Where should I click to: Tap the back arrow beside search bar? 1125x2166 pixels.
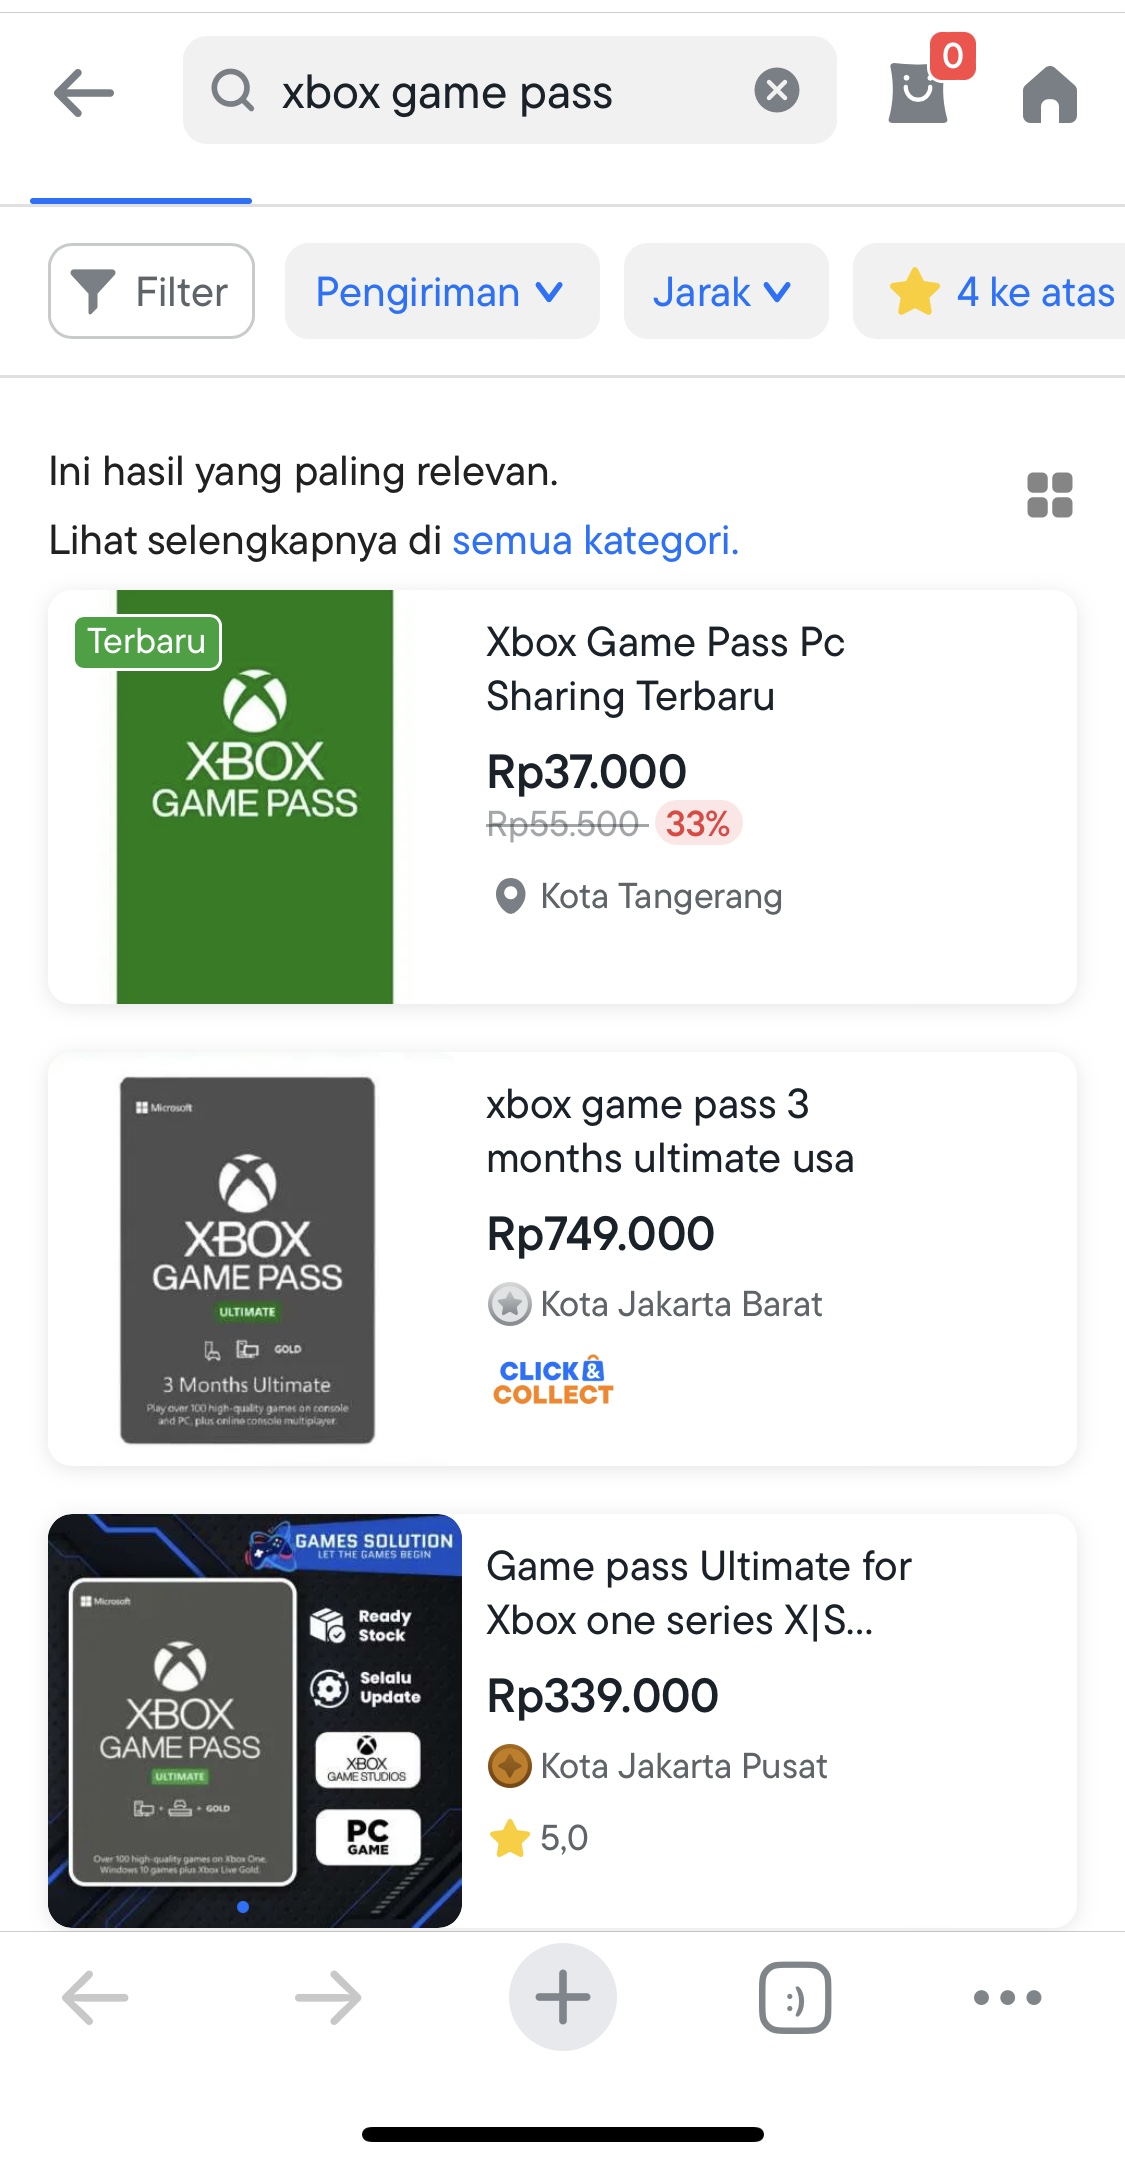pos(84,93)
